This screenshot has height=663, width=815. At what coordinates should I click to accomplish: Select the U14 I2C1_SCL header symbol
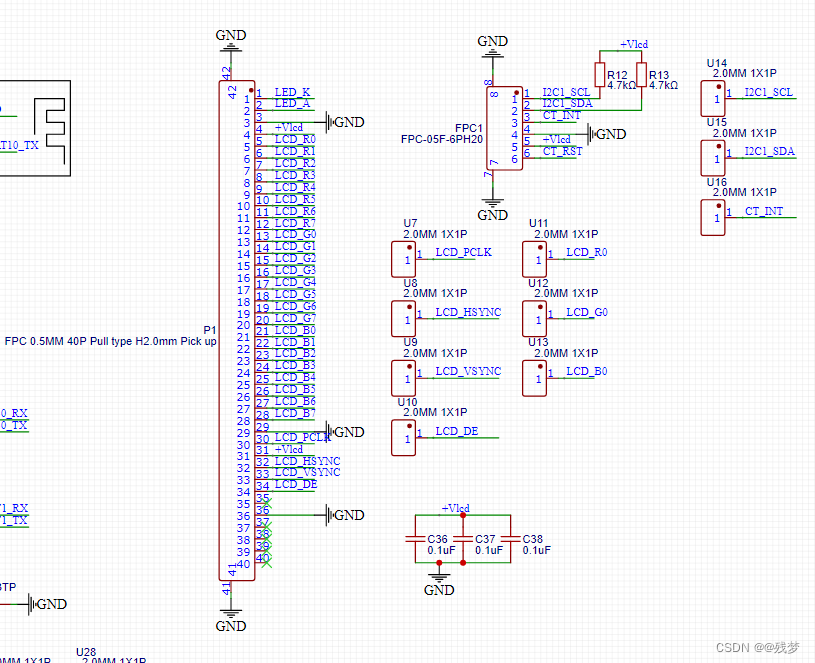(713, 99)
